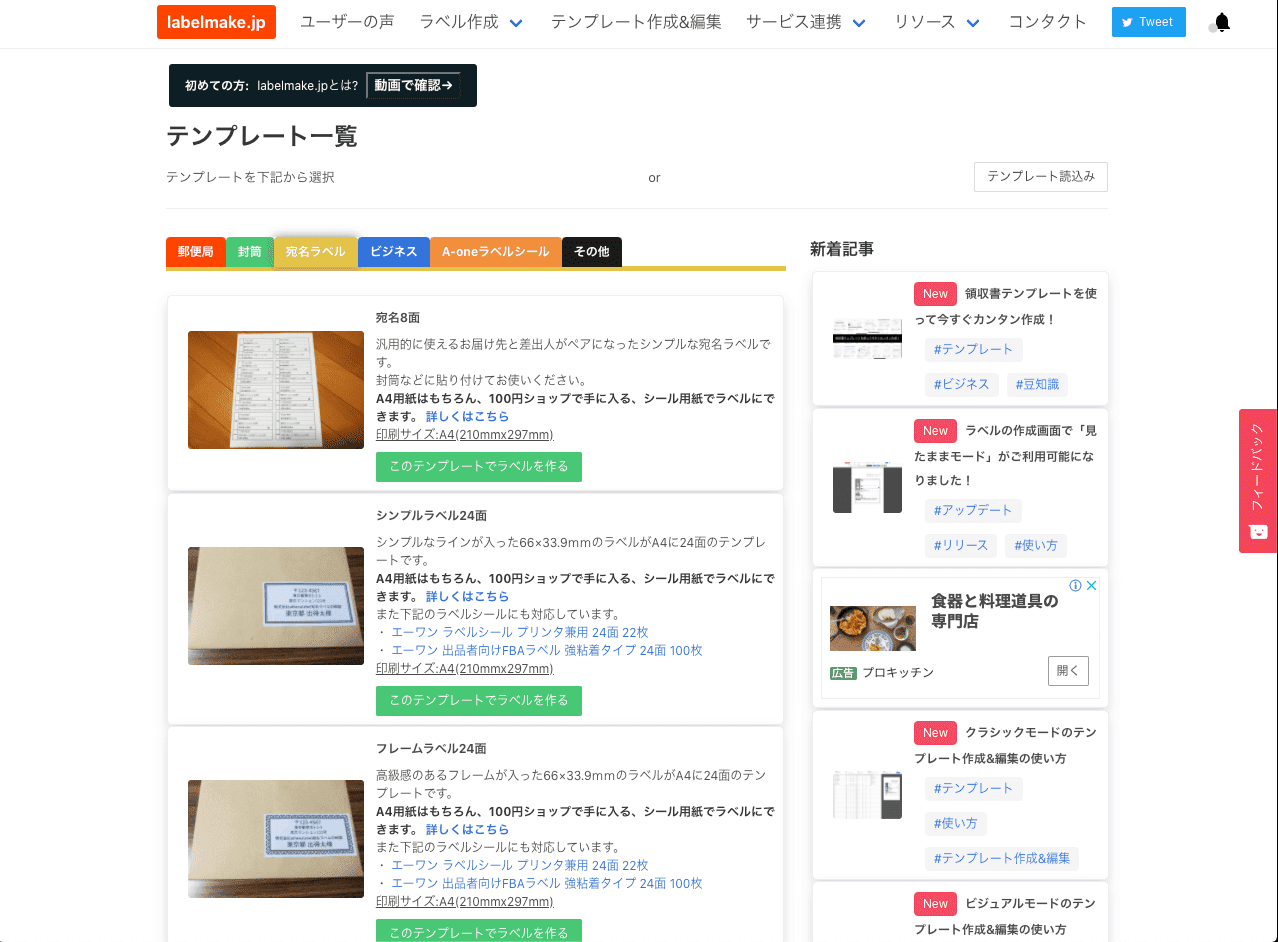Click the 宛名8面 template thumbnail image
The image size is (1278, 942).
pyautogui.click(x=275, y=390)
